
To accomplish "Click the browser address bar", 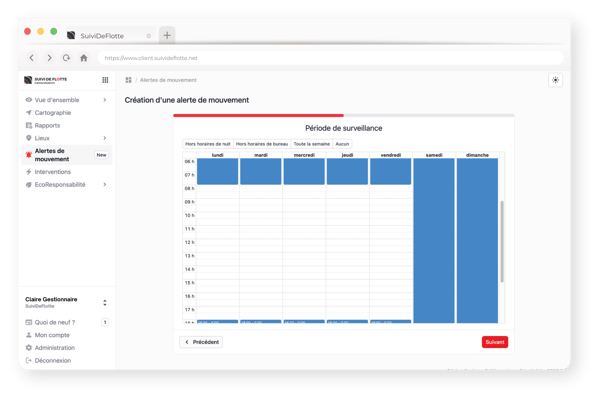I will click(330, 58).
